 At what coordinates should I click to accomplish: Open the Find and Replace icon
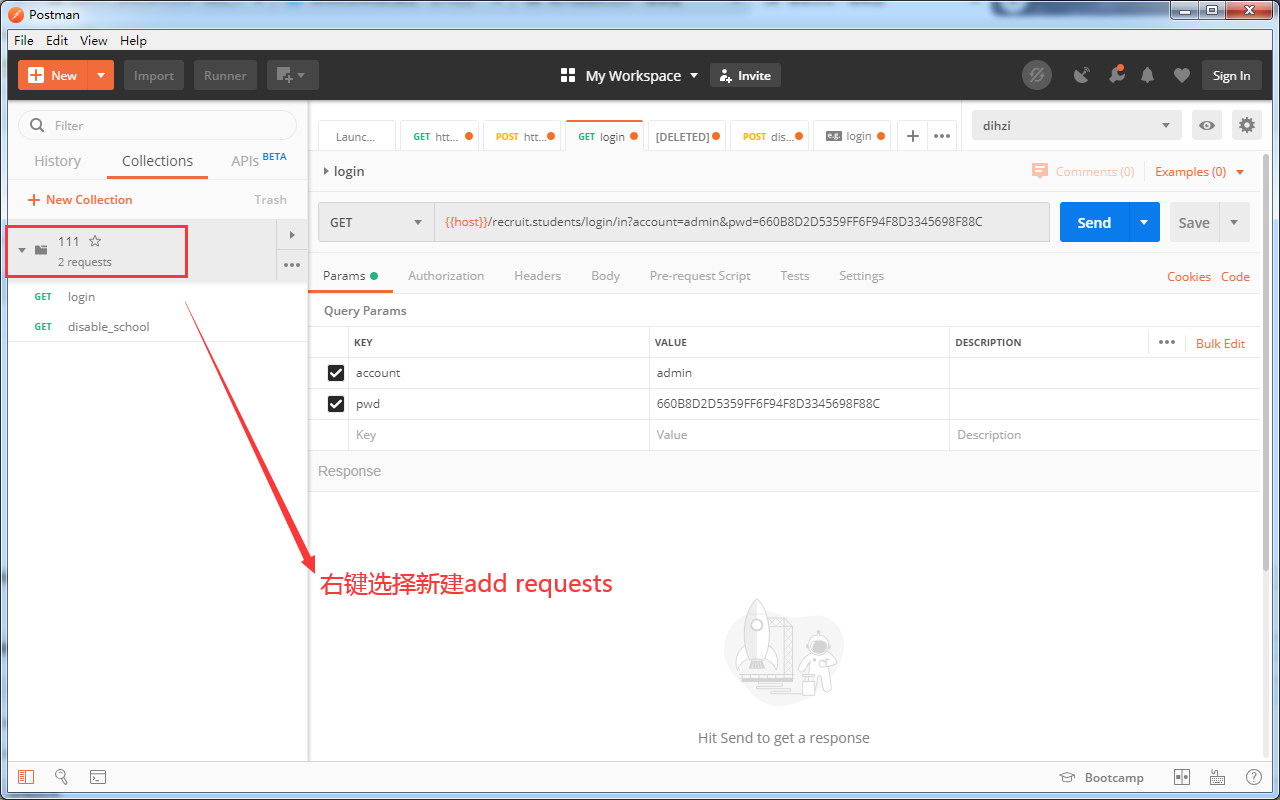pyautogui.click(x=61, y=777)
